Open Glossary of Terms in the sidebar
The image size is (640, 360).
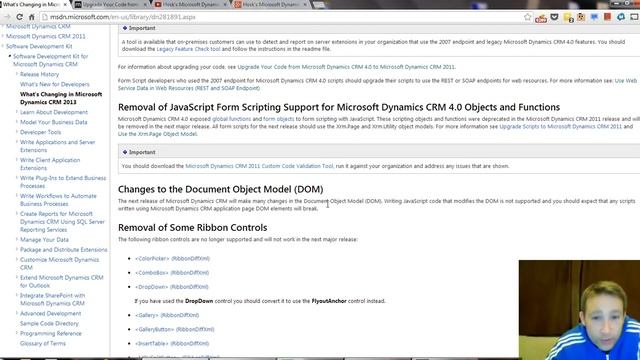42,343
